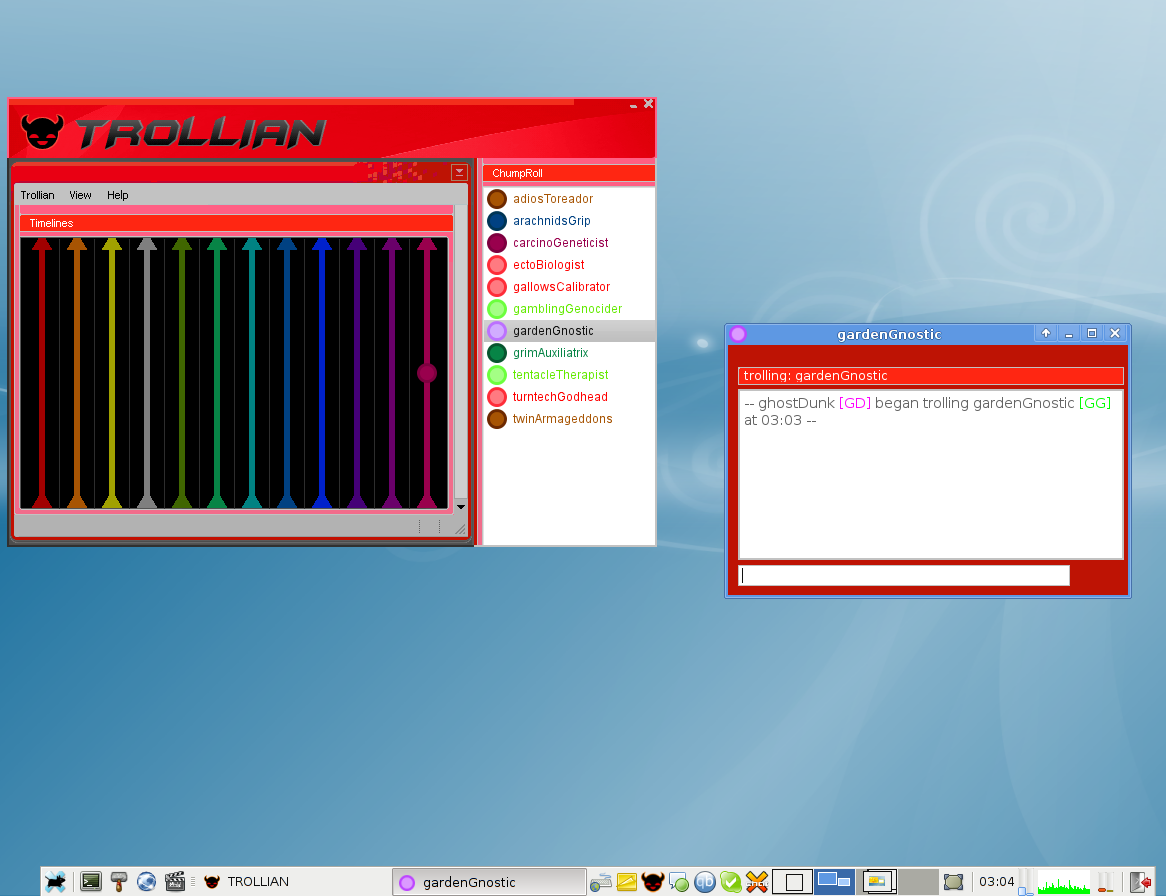Click the chat message input field
The image size is (1166, 896).
(904, 575)
